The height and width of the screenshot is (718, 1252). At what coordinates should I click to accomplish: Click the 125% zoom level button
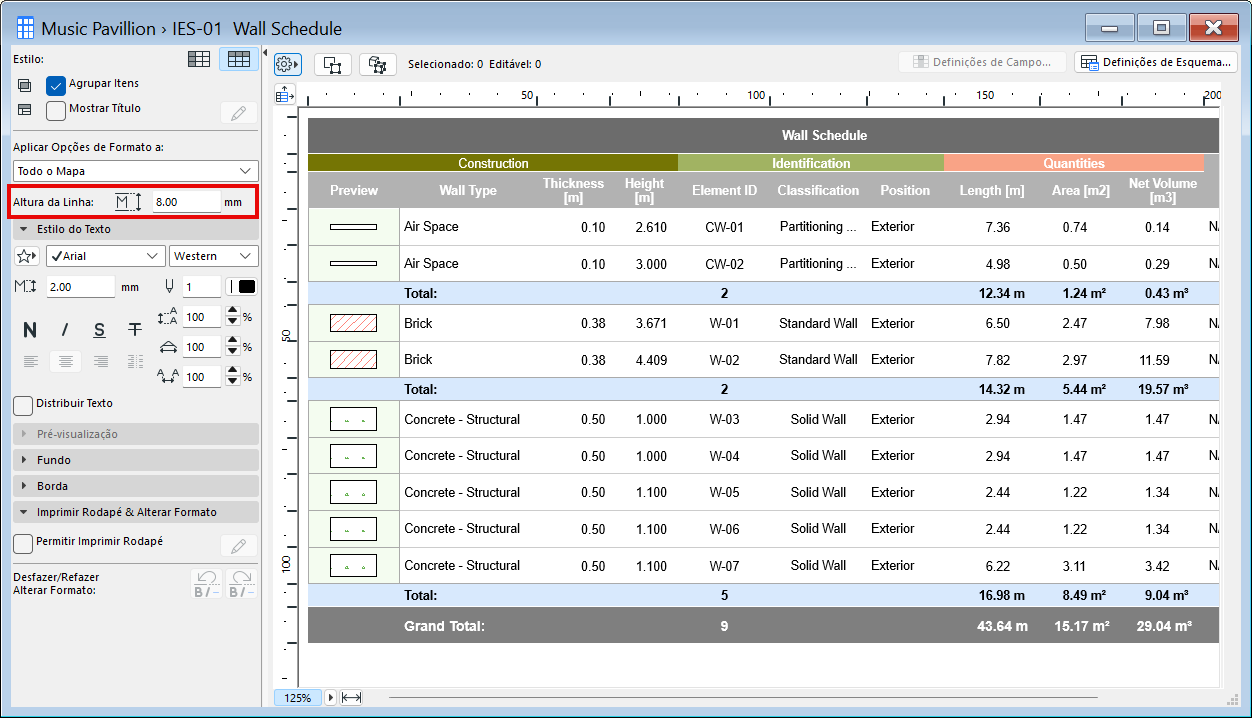click(297, 698)
